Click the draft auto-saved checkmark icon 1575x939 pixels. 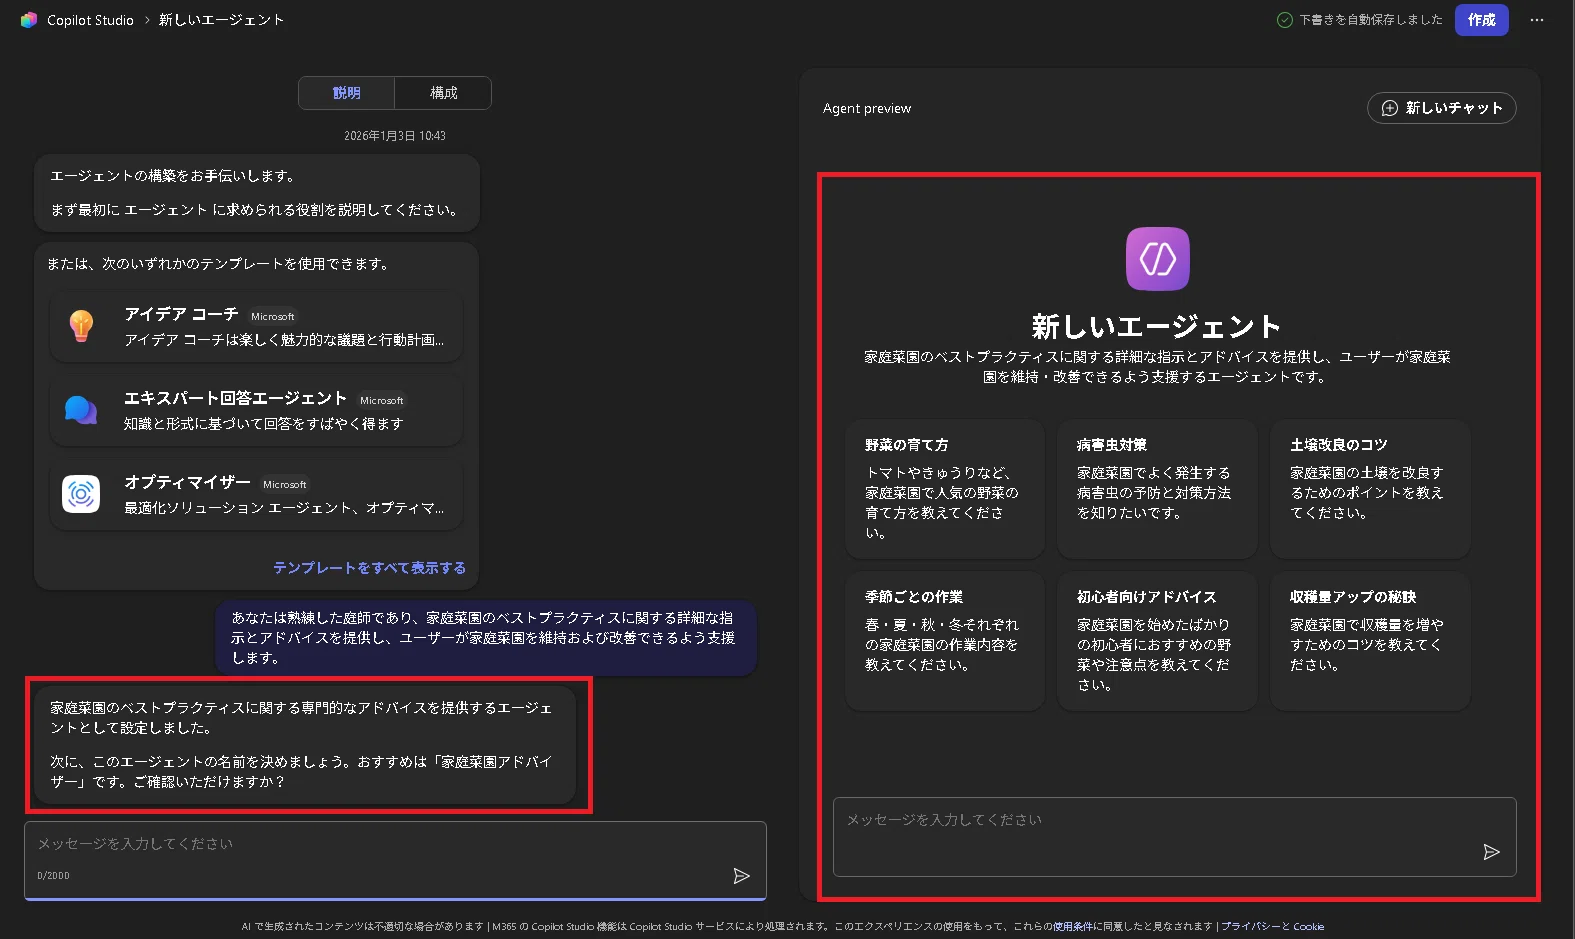coord(1285,20)
